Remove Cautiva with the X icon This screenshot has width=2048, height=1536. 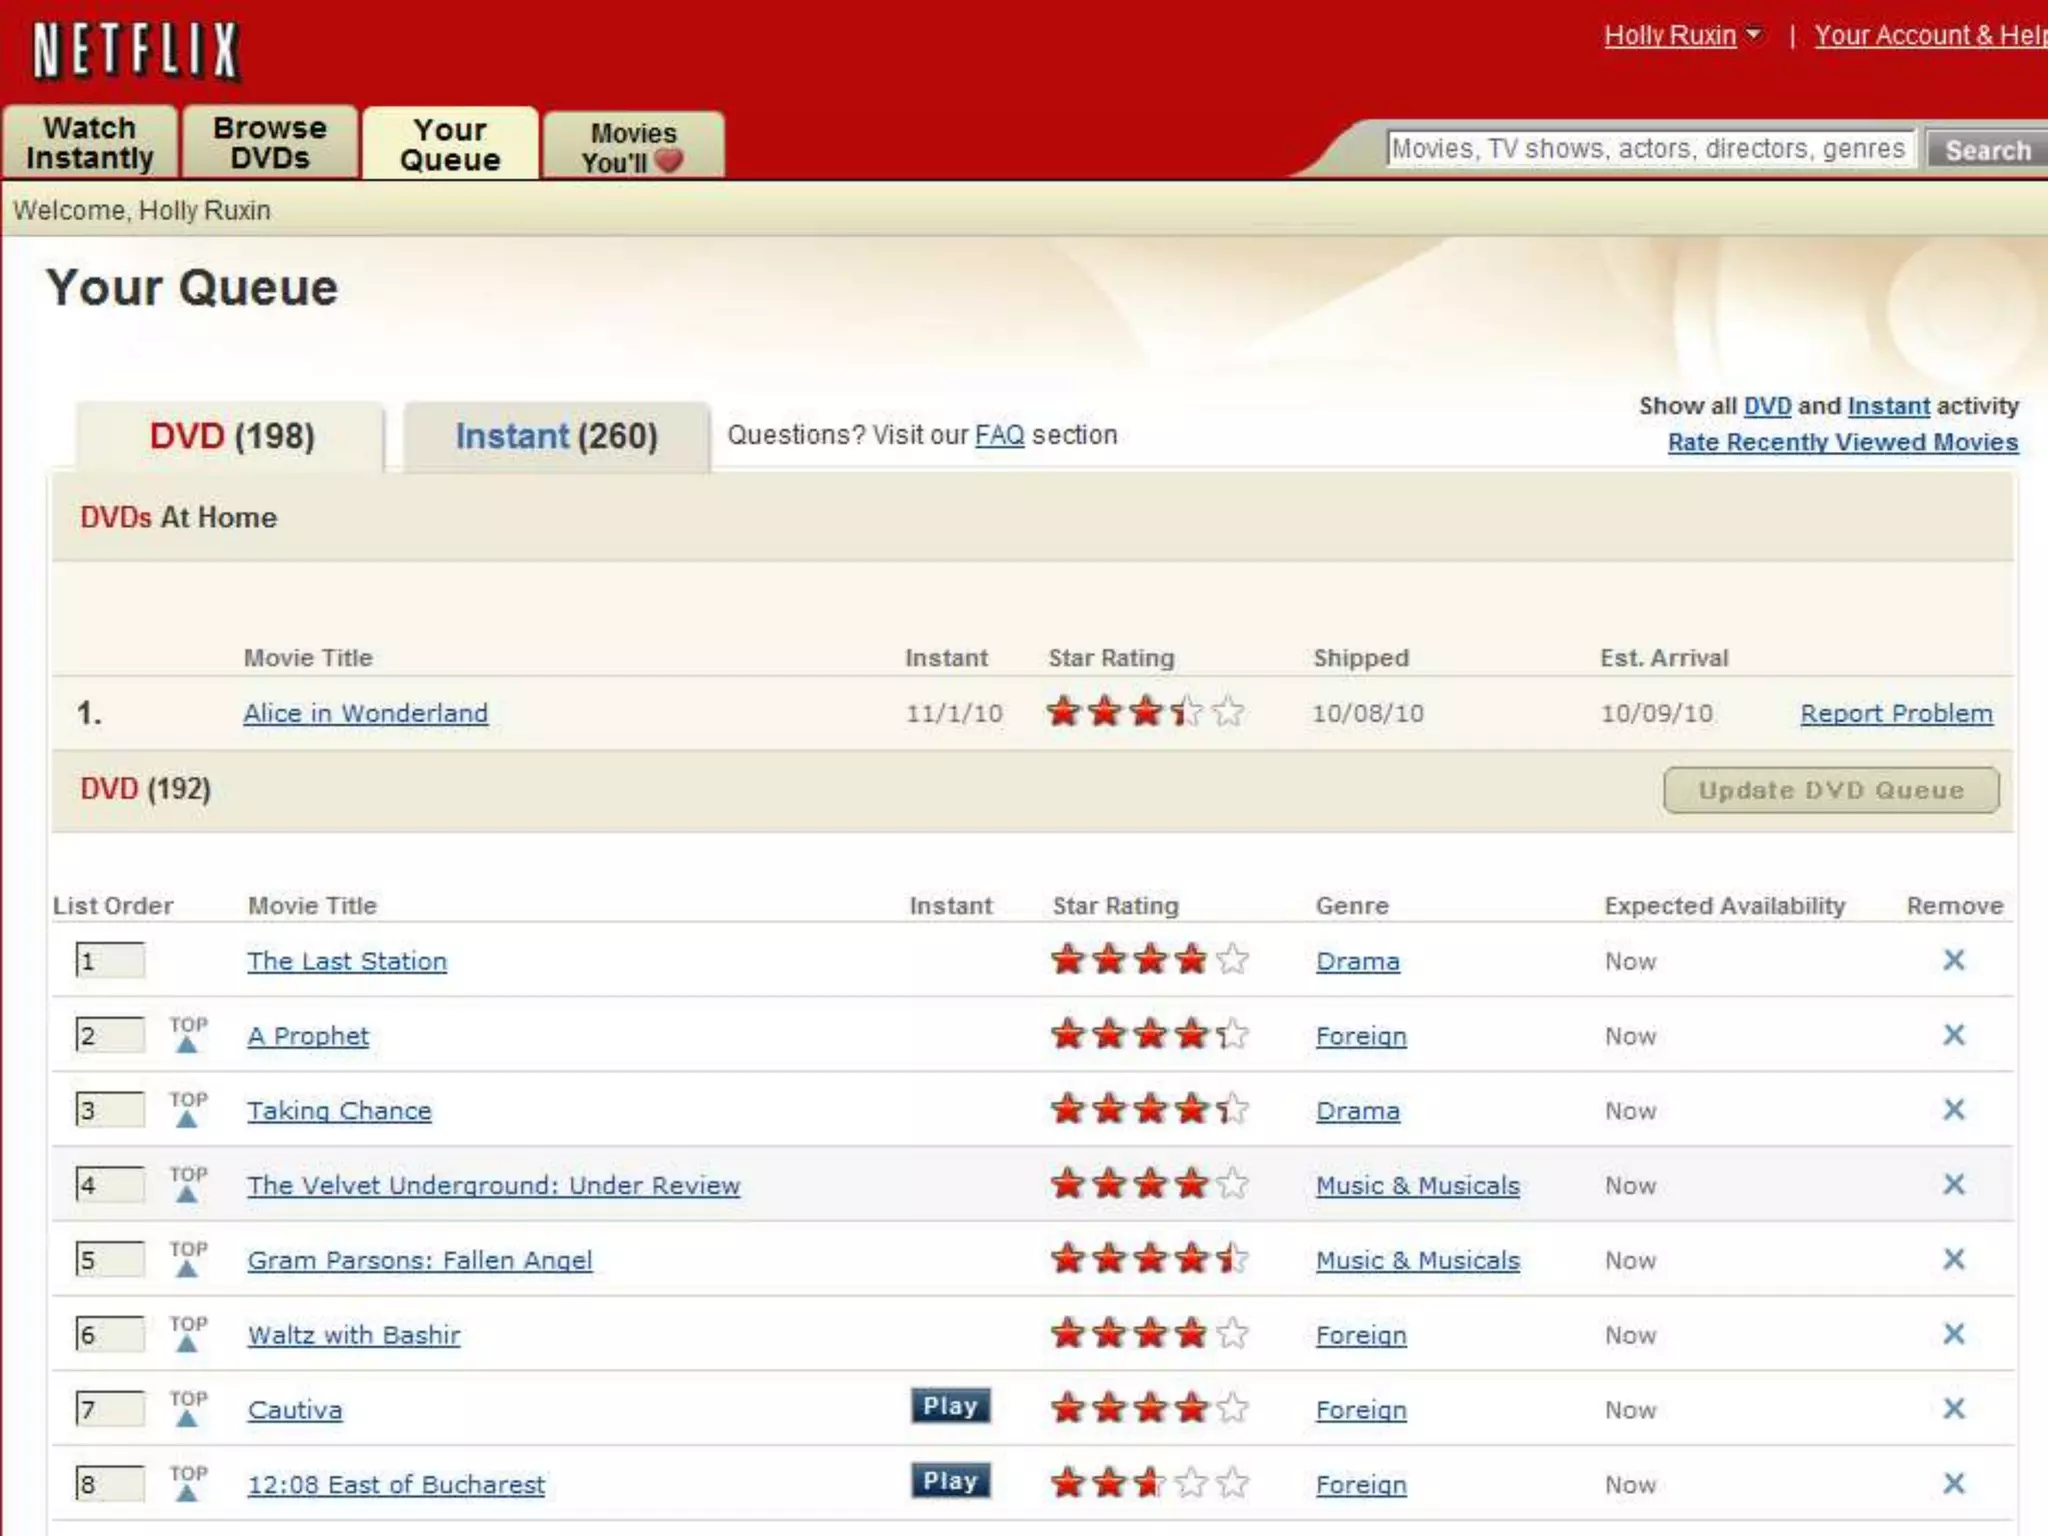[x=1953, y=1409]
